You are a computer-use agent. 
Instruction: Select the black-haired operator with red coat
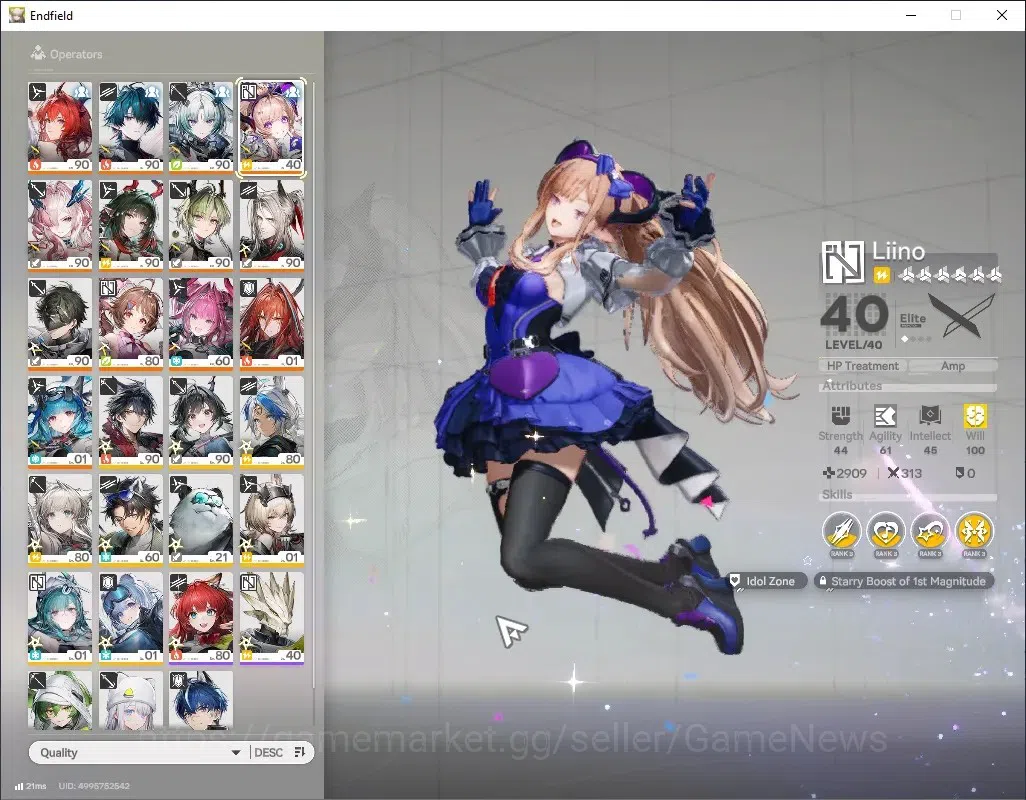tap(130, 421)
